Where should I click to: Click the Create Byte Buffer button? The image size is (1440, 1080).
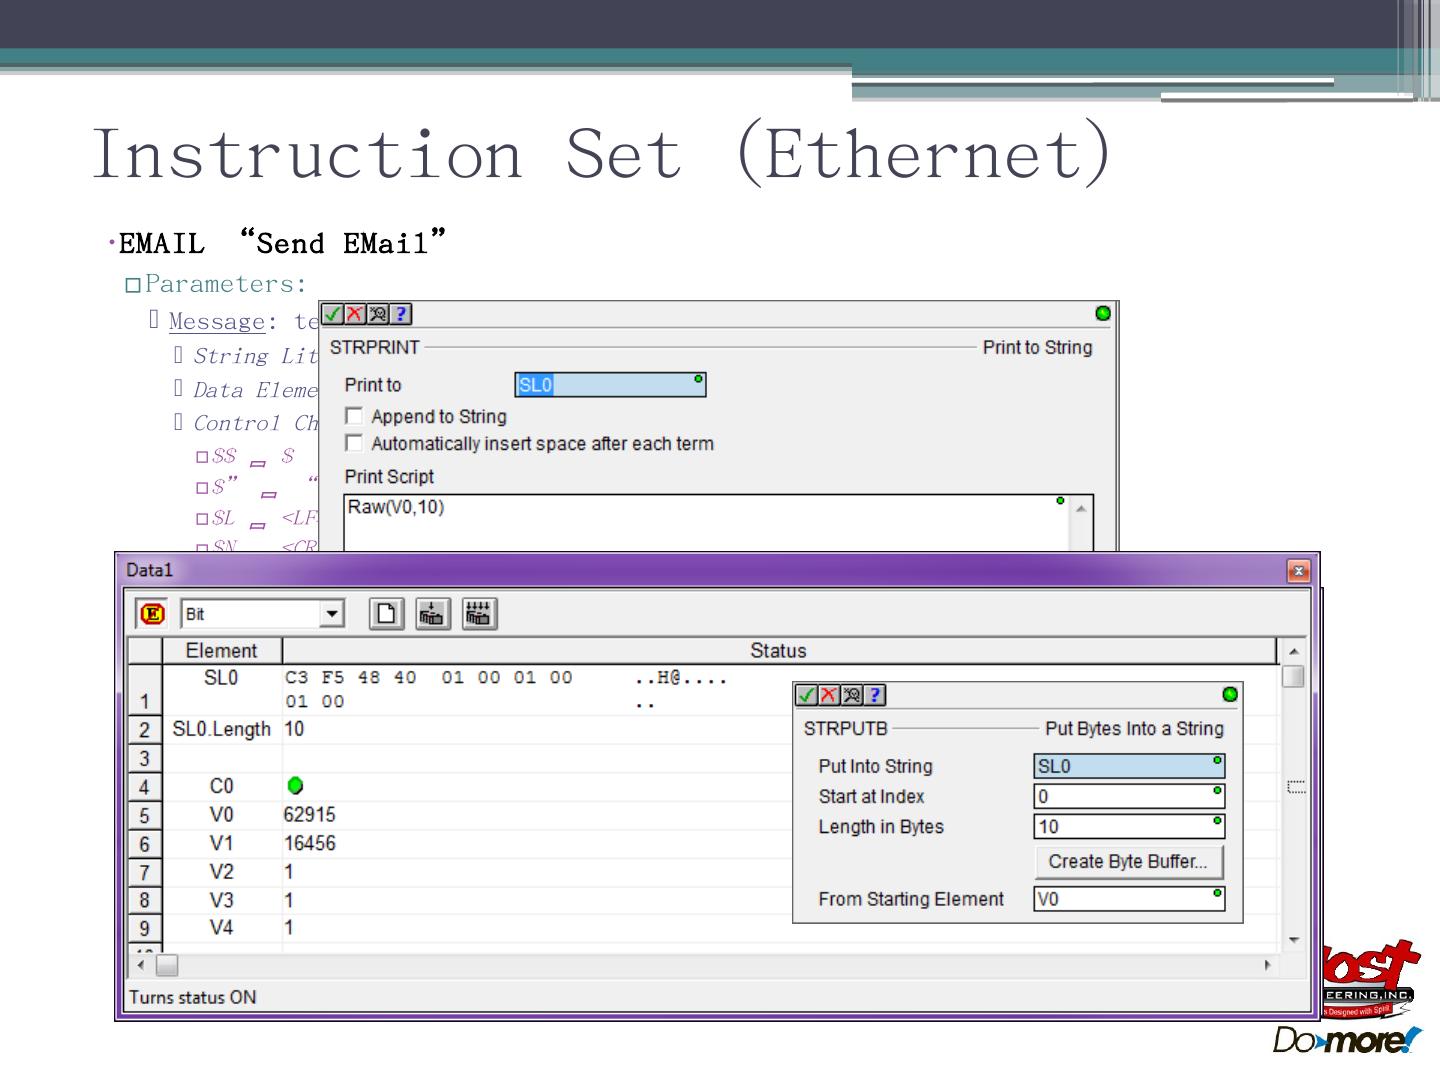pyautogui.click(x=1128, y=862)
